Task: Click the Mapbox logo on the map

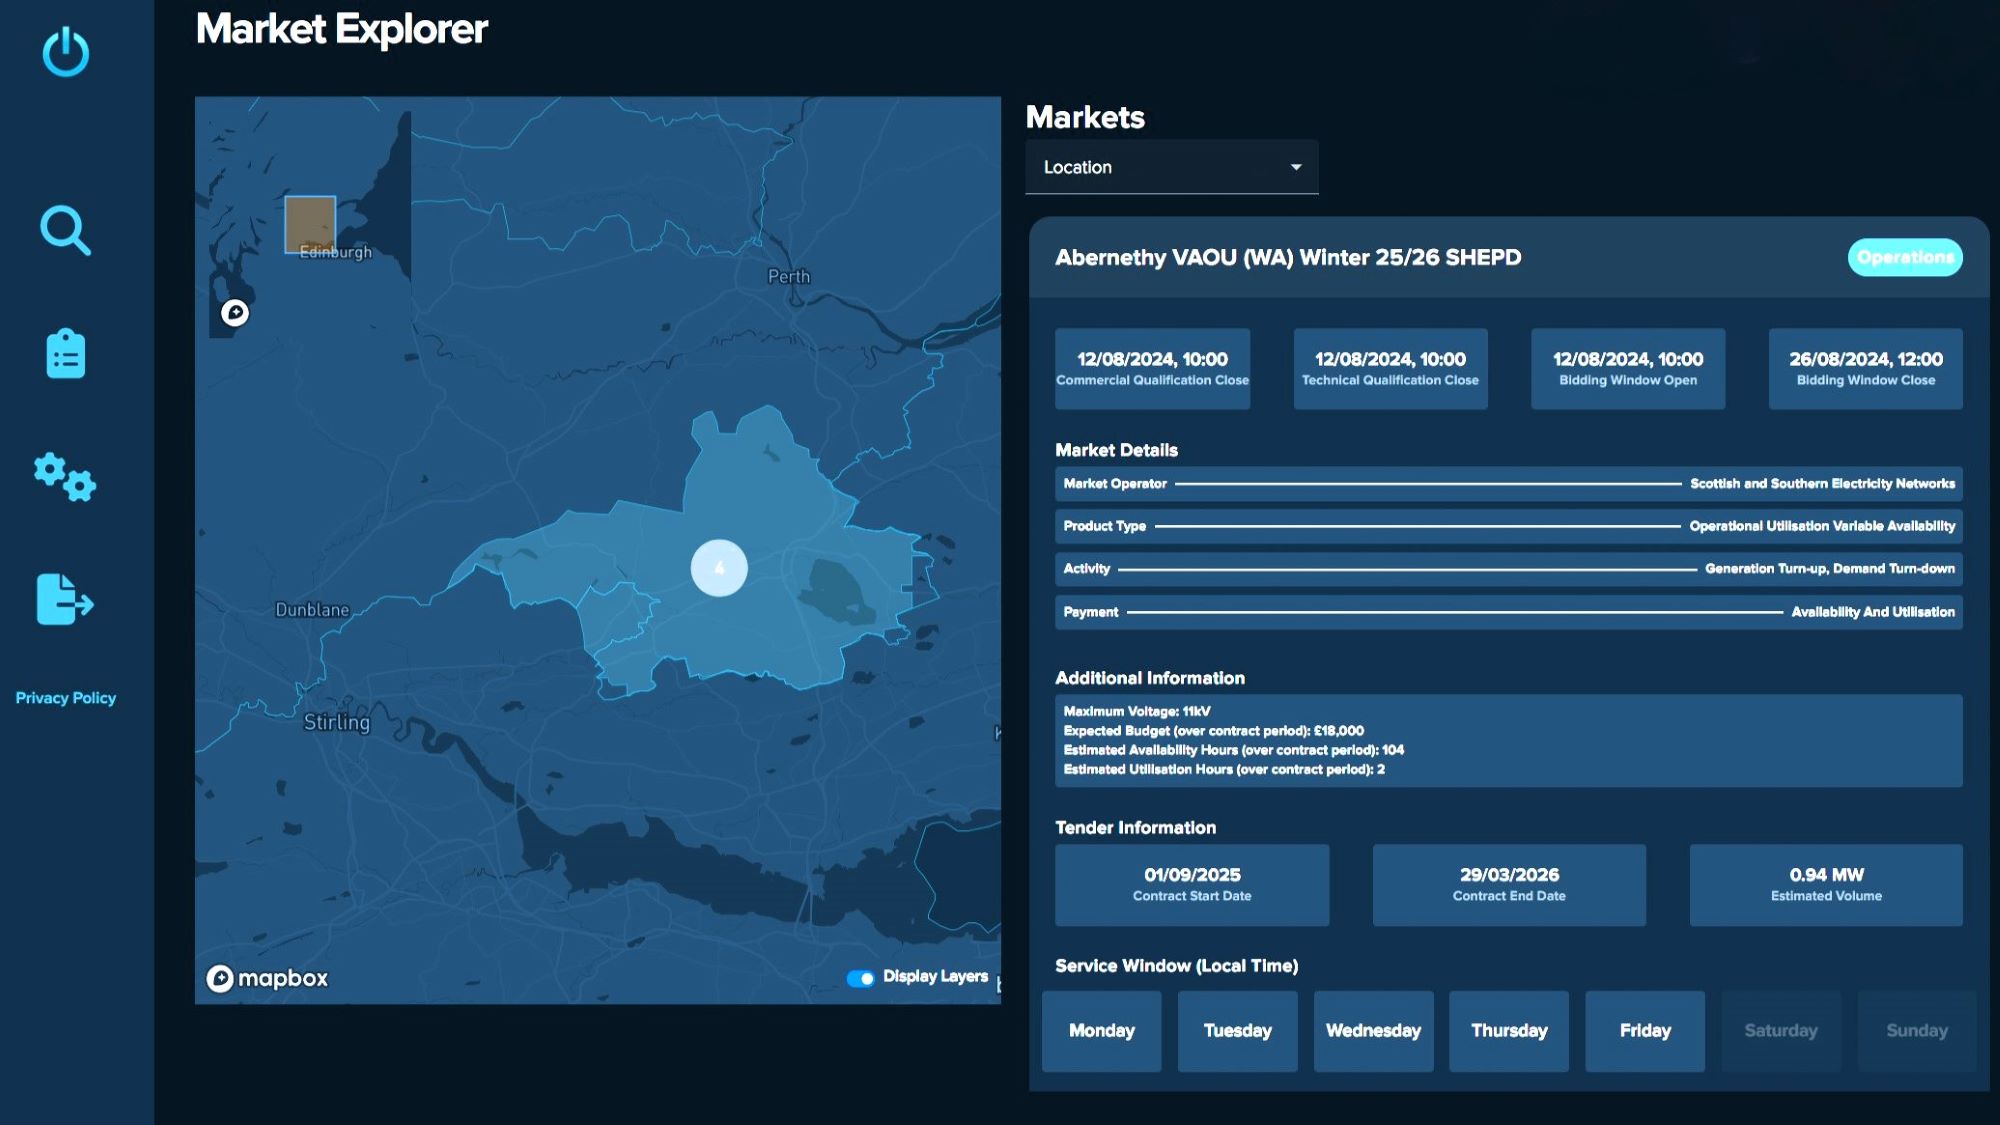Action: (268, 978)
